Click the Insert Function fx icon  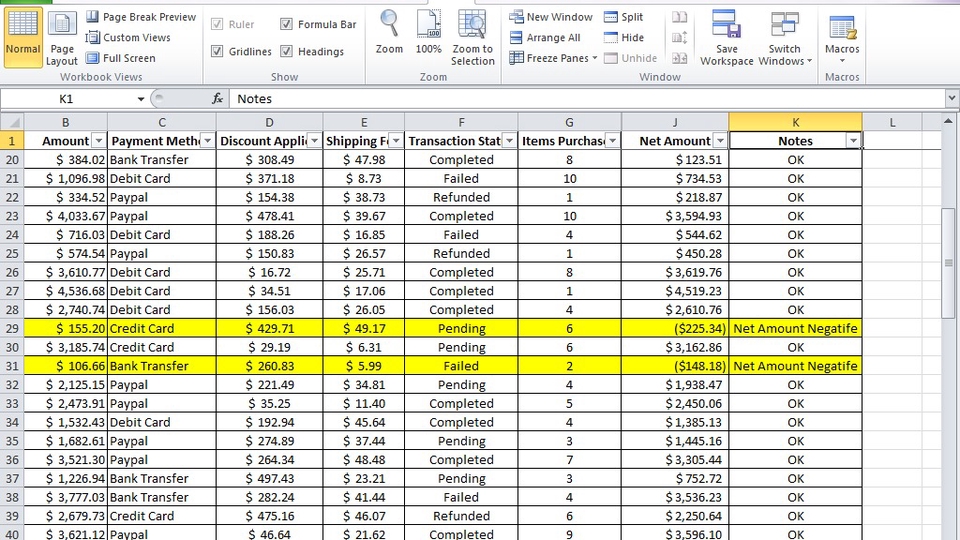point(217,99)
